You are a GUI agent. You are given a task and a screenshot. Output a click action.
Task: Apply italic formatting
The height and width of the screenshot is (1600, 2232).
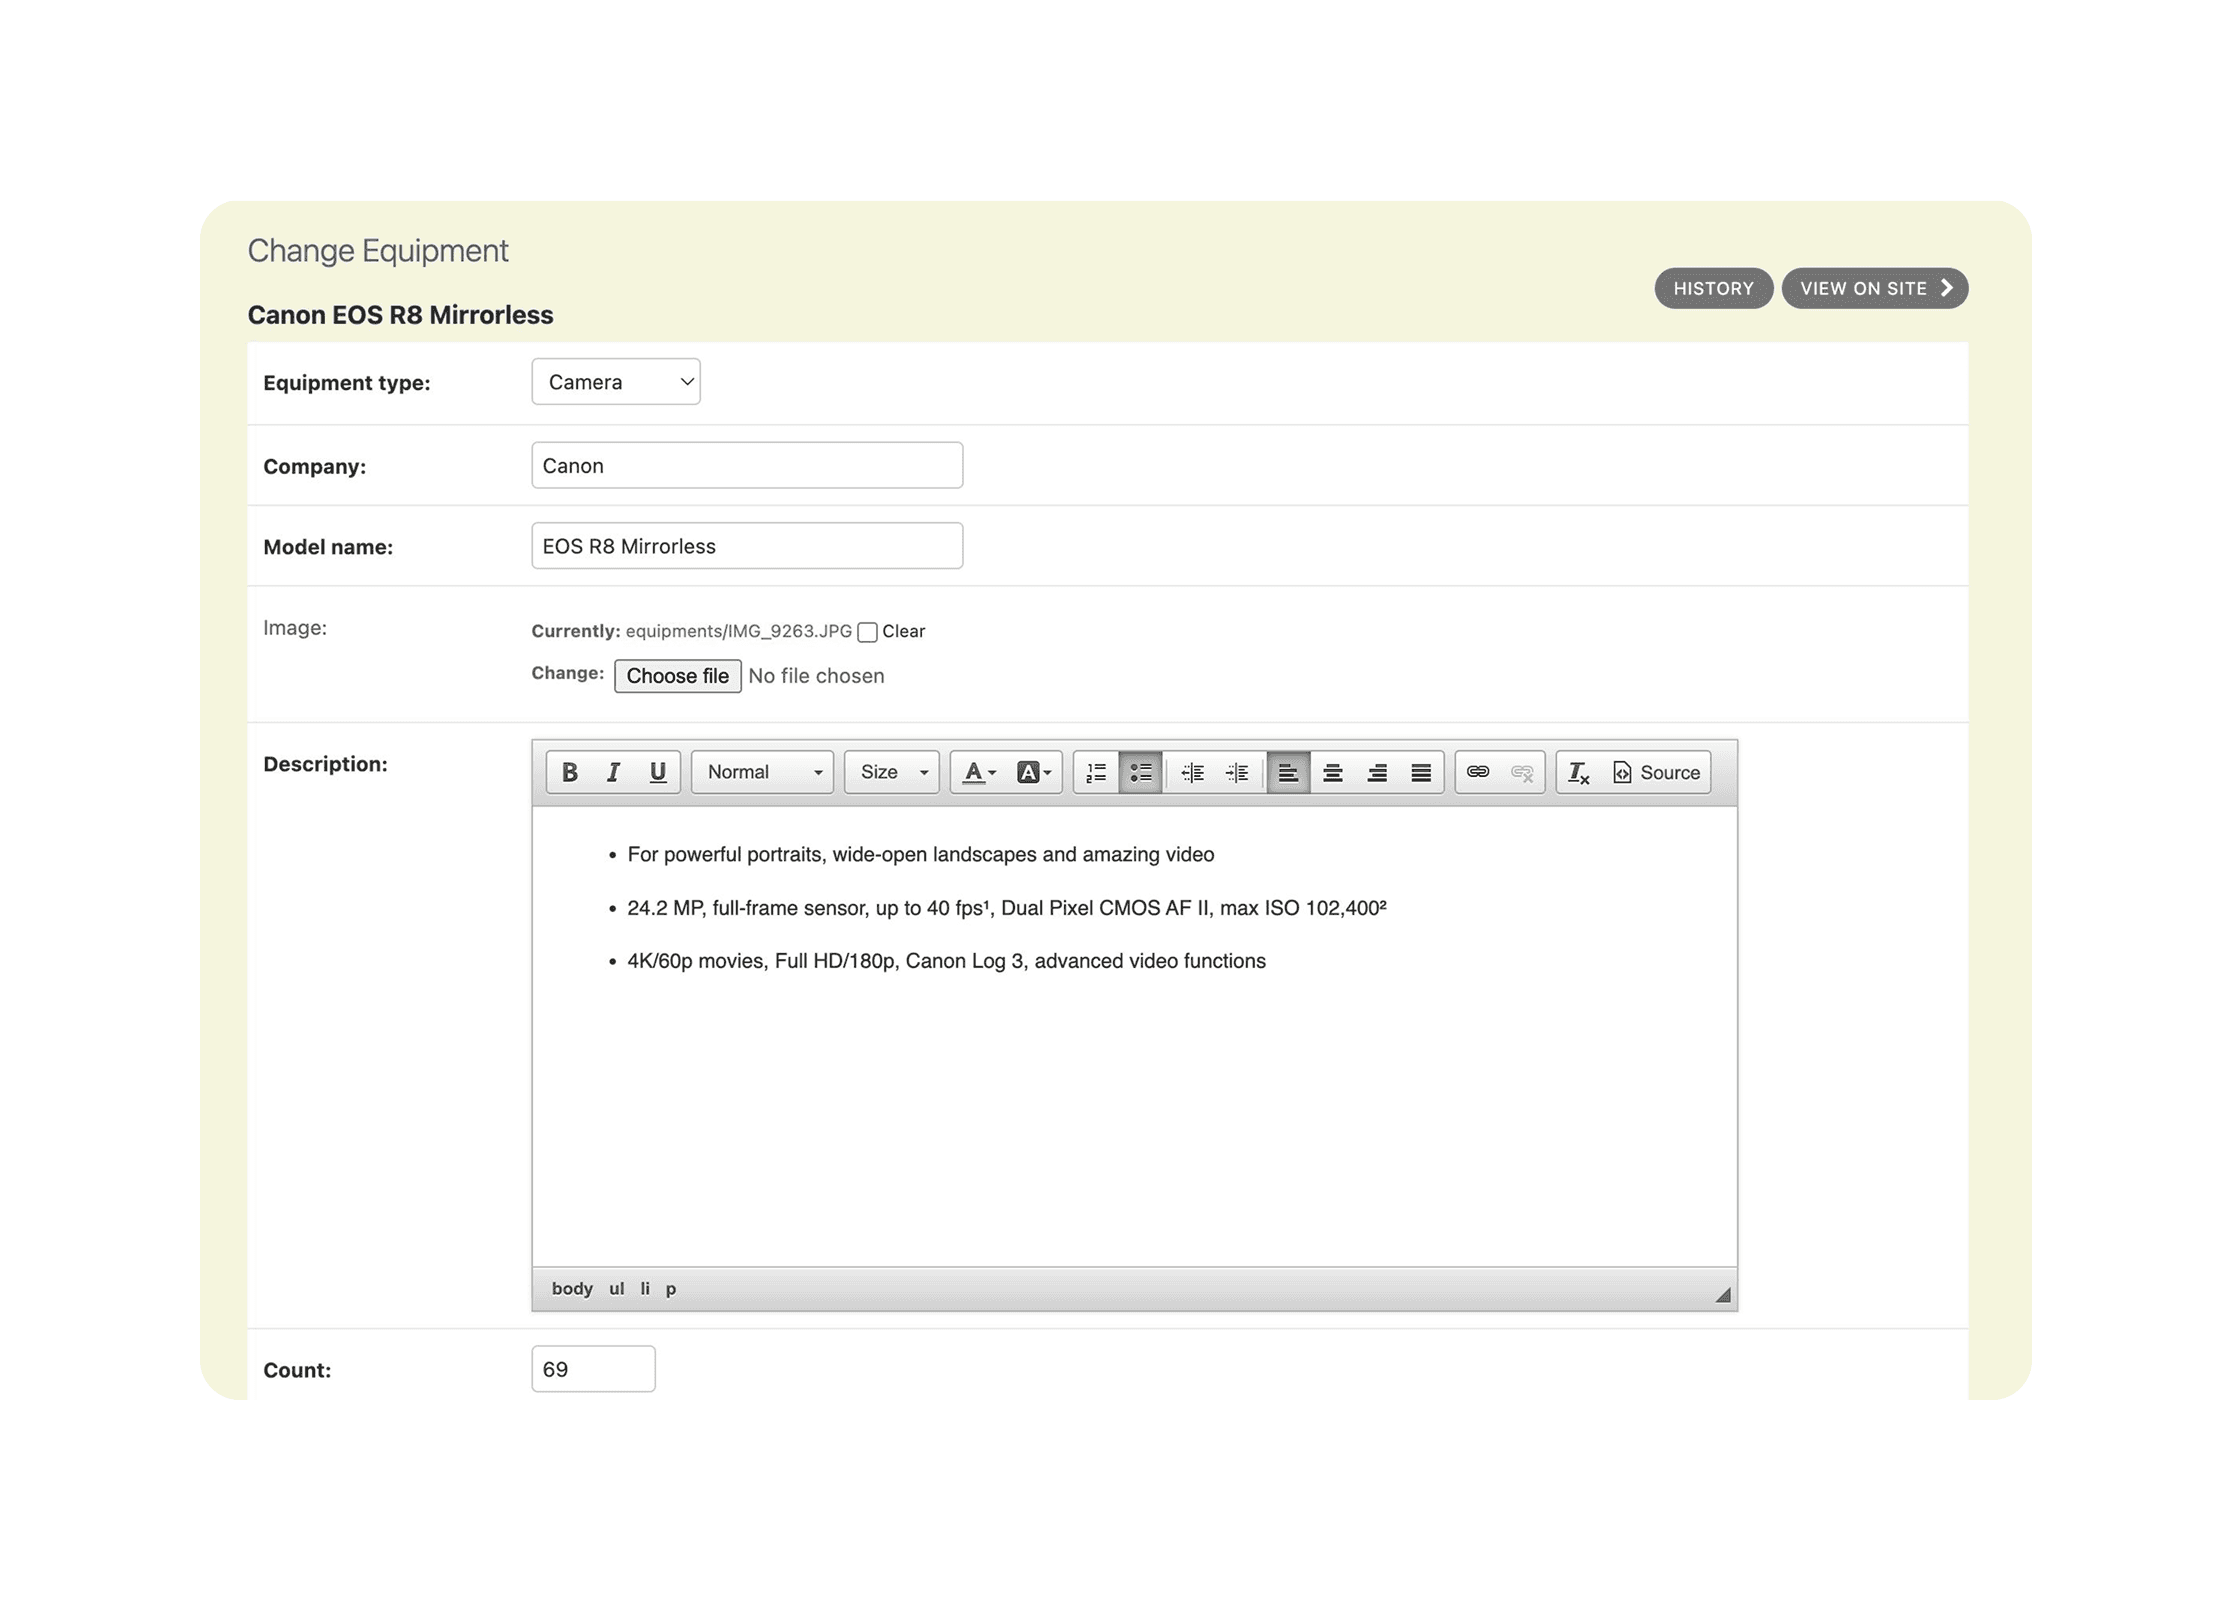click(613, 772)
